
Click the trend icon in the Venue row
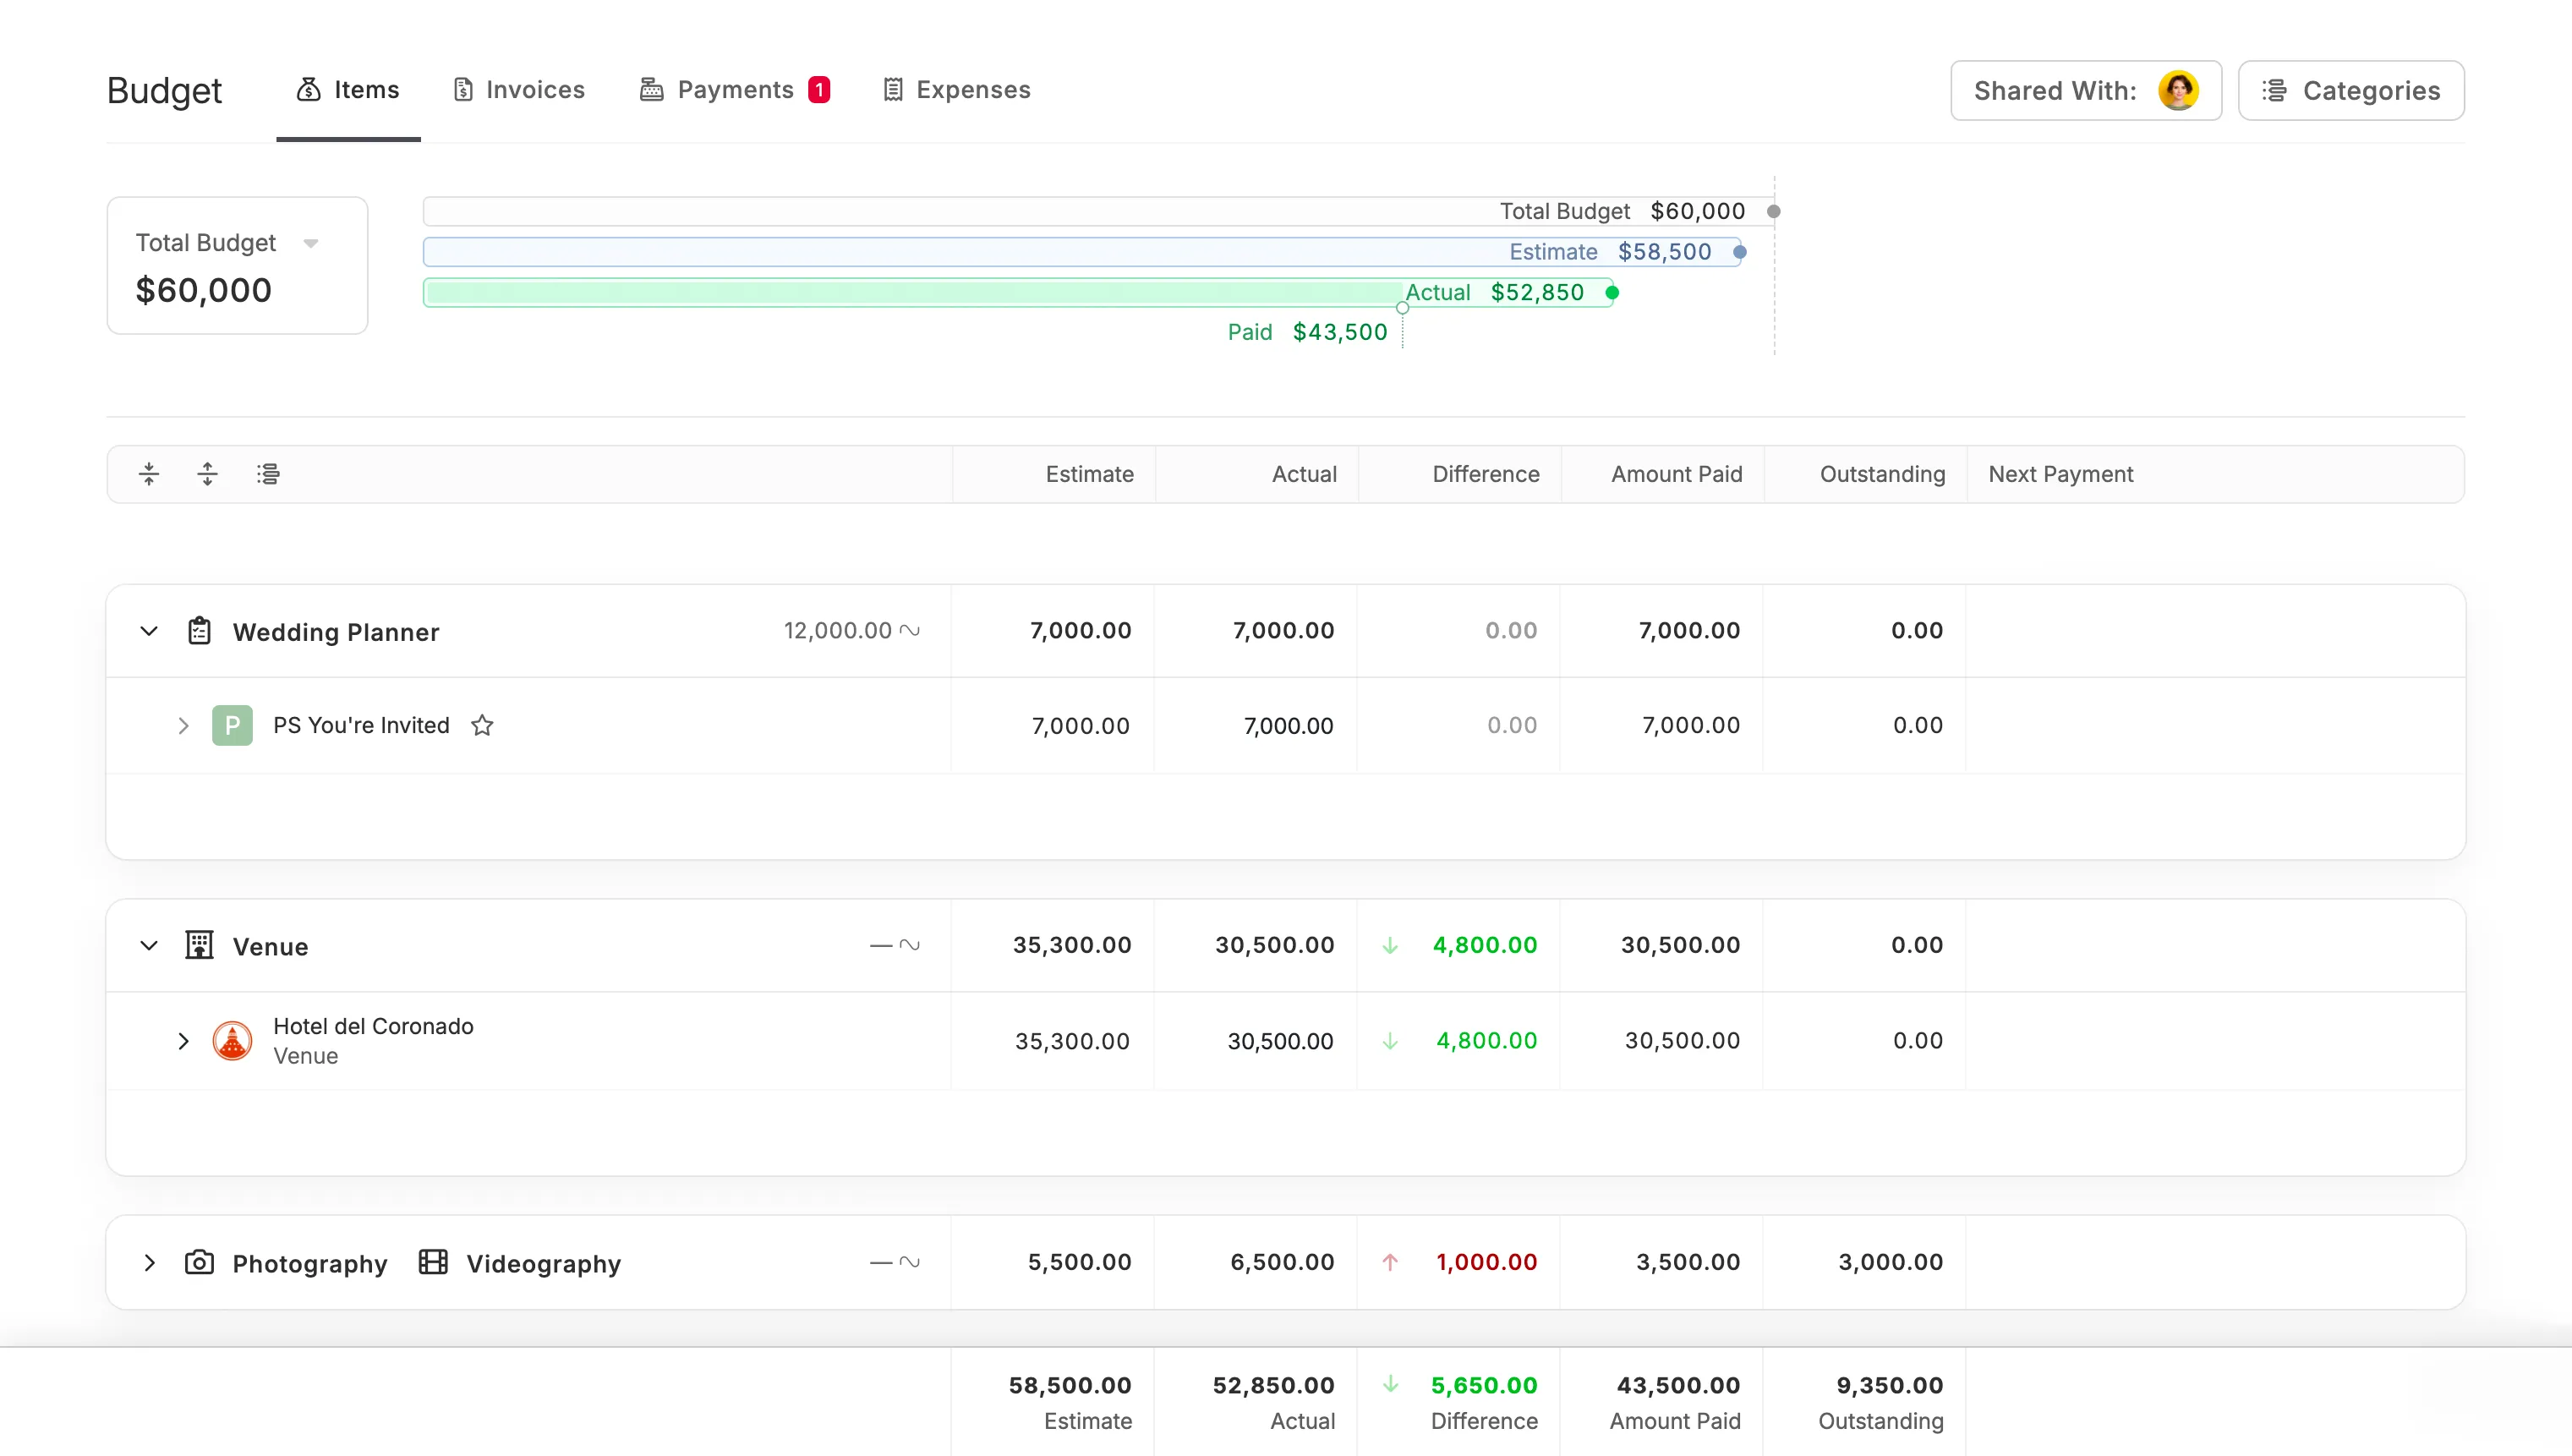(x=909, y=945)
